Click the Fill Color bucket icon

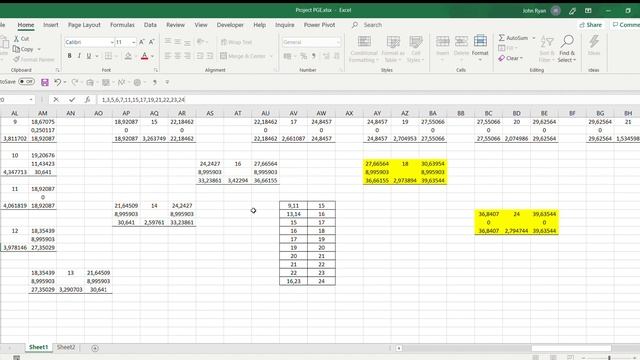click(128, 56)
